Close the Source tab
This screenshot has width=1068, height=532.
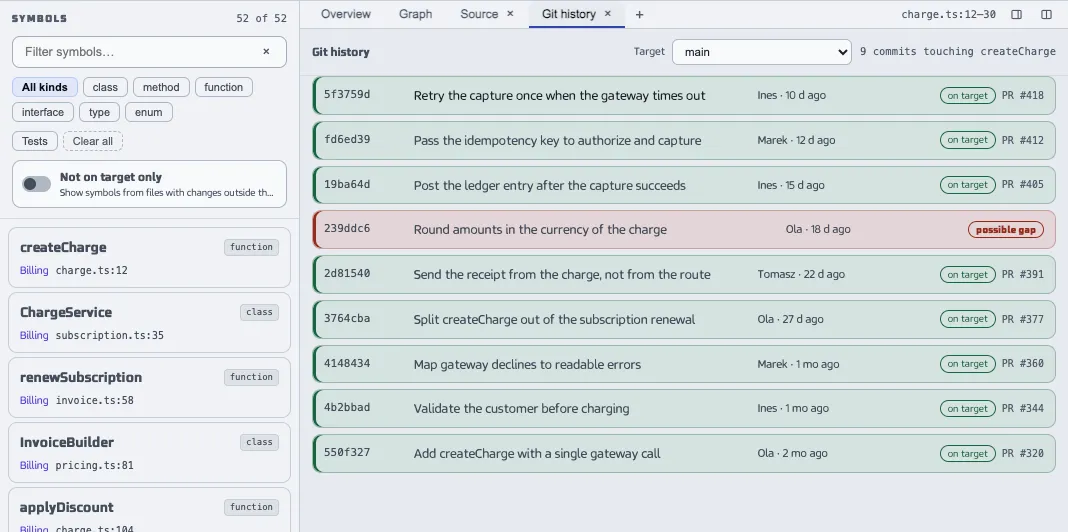[510, 14]
